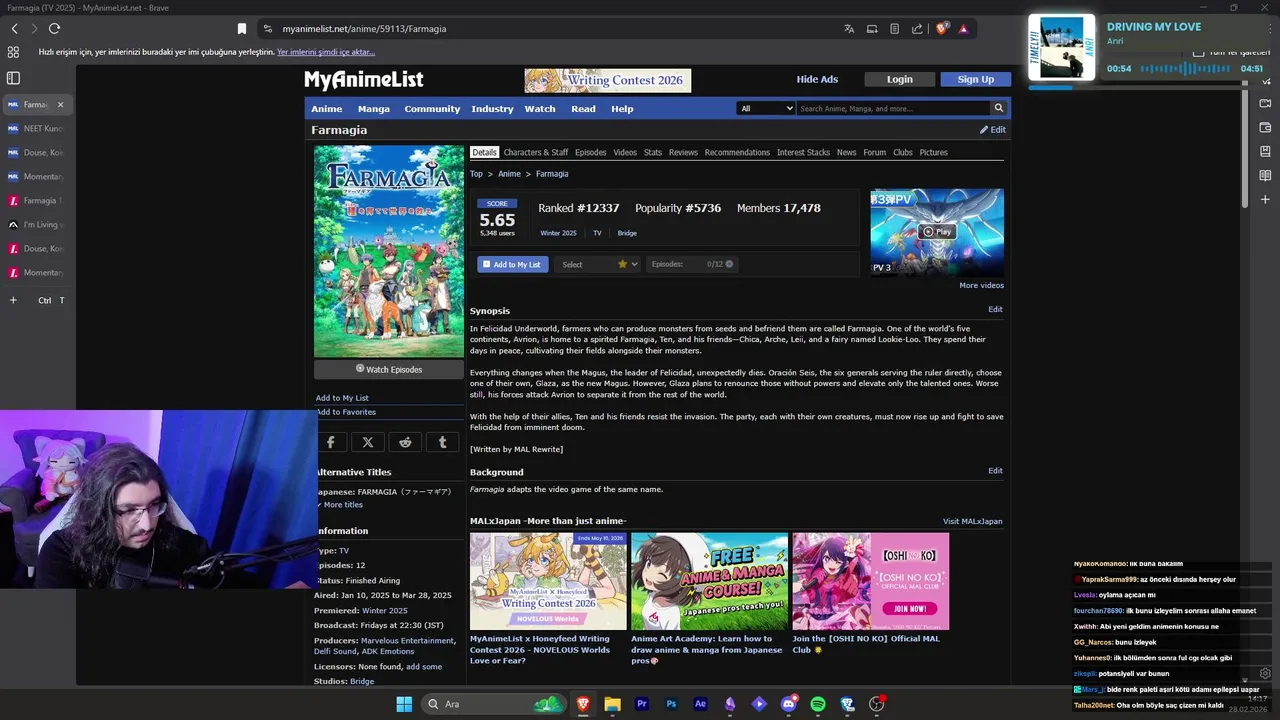Viewport: 1280px width, 720px height.
Task: Open the score 'Select' dropdown
Action: (x=597, y=264)
